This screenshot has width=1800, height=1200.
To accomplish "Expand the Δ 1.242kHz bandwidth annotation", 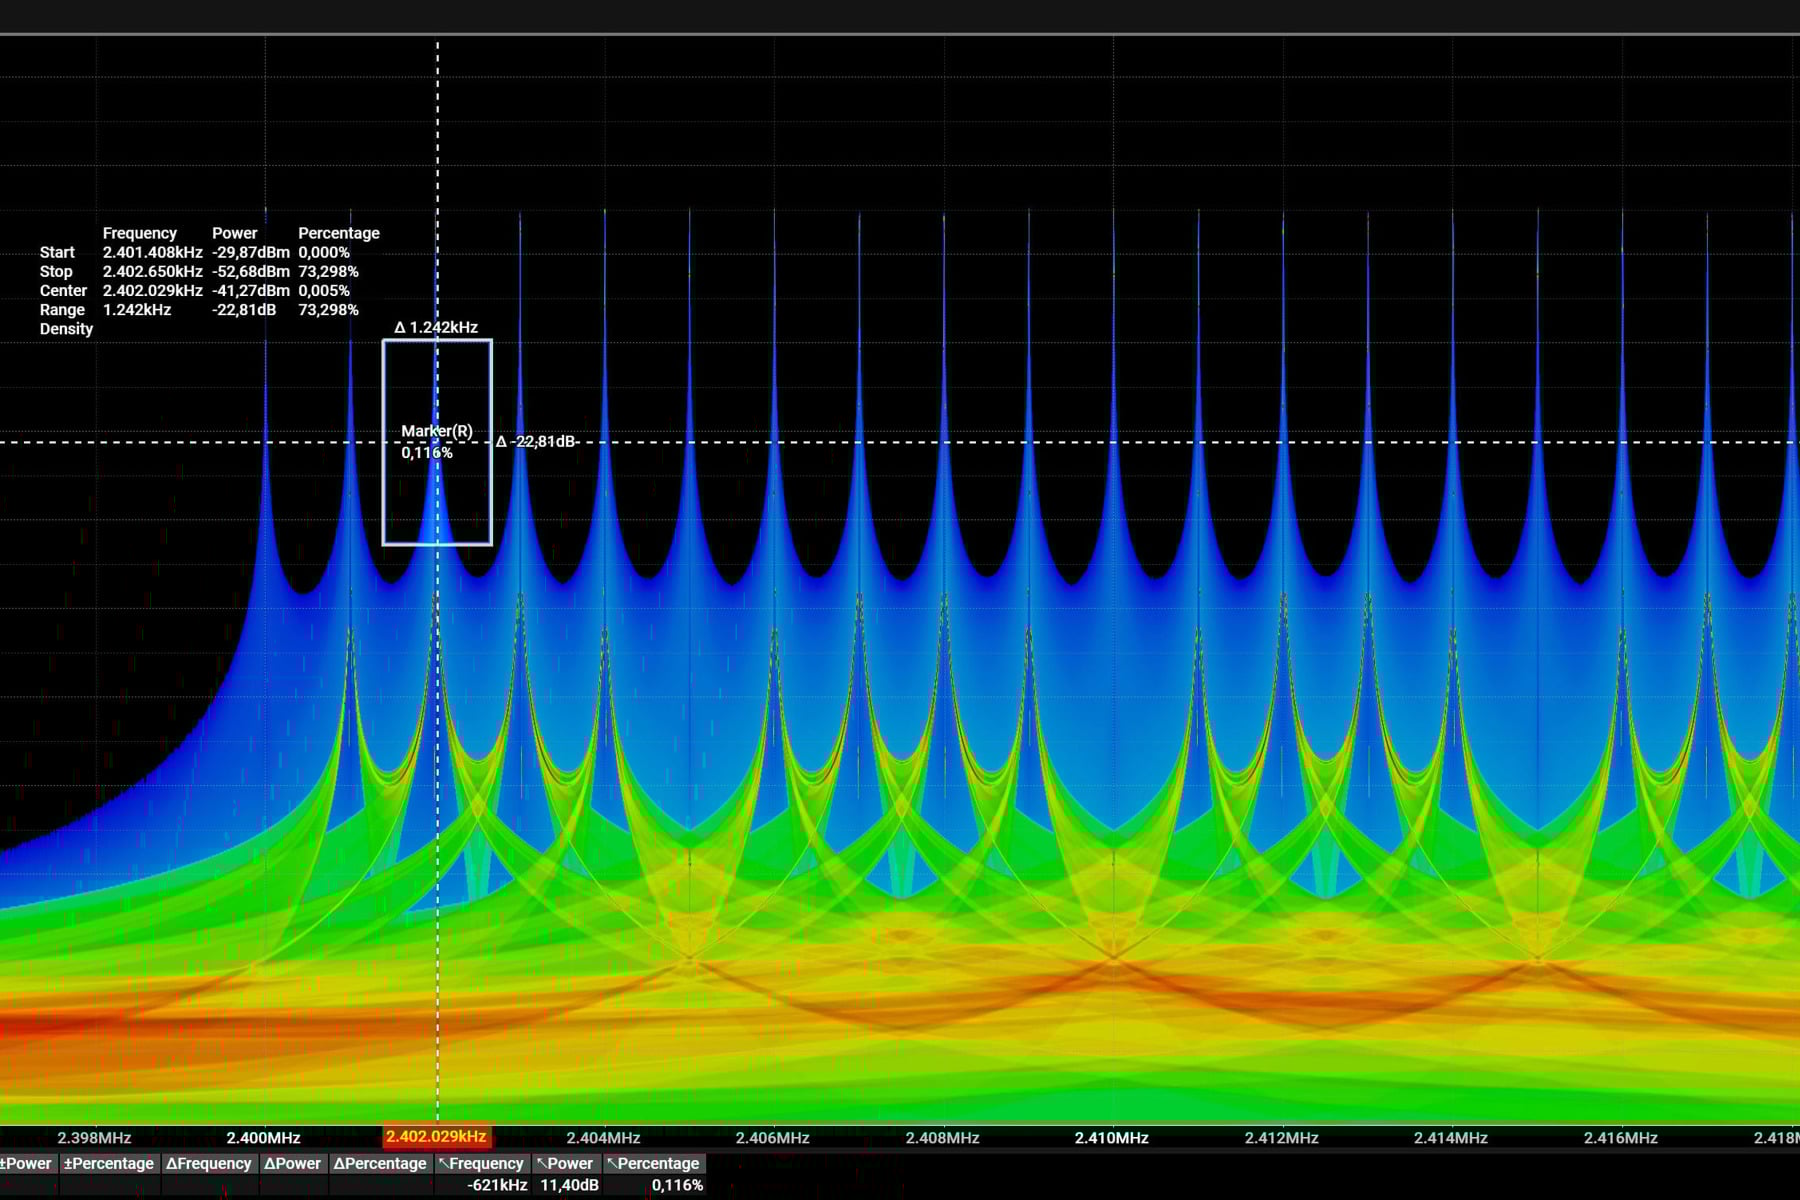I will pyautogui.click(x=436, y=326).
